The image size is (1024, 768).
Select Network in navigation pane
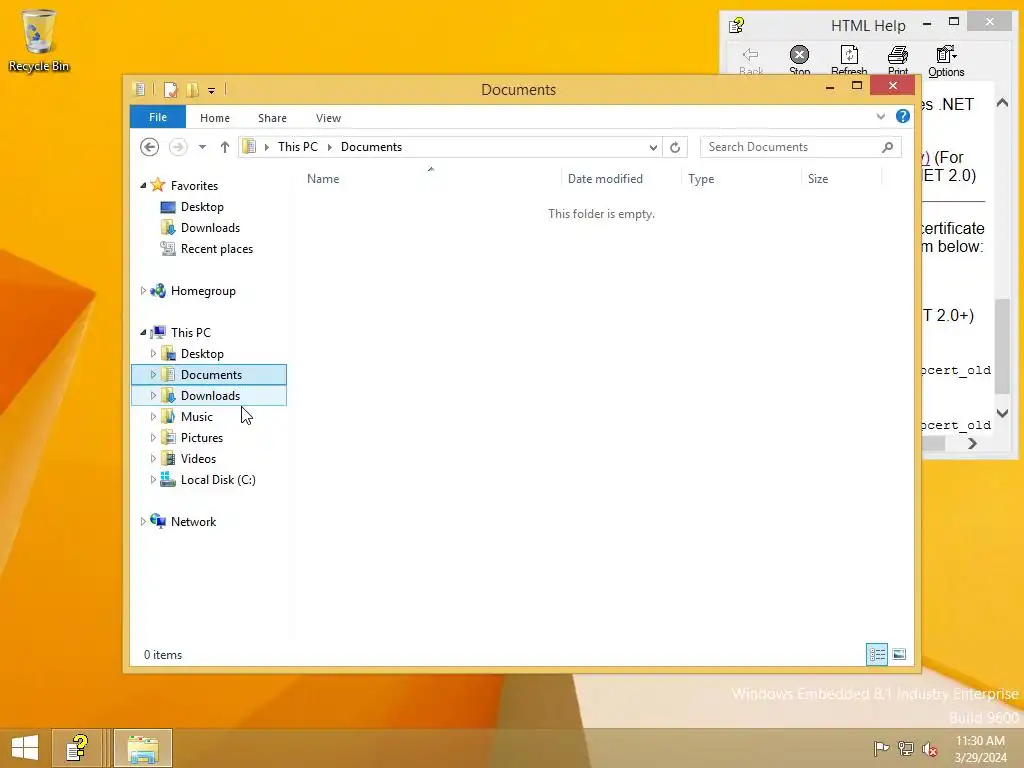(193, 521)
